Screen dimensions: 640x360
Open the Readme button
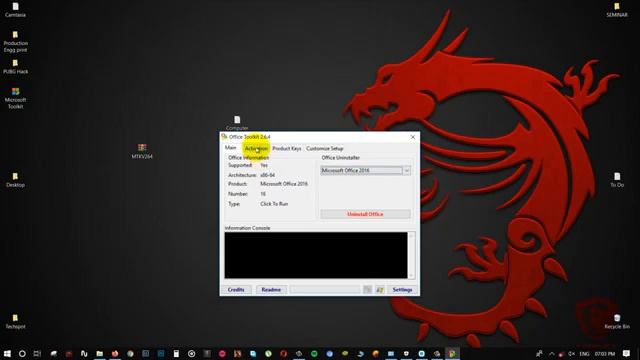pyautogui.click(x=271, y=289)
